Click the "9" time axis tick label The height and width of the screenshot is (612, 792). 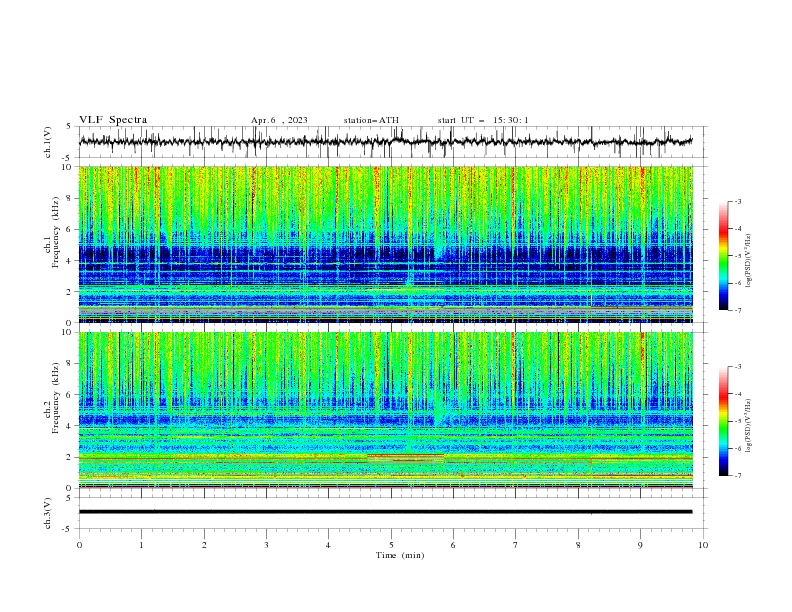click(640, 545)
